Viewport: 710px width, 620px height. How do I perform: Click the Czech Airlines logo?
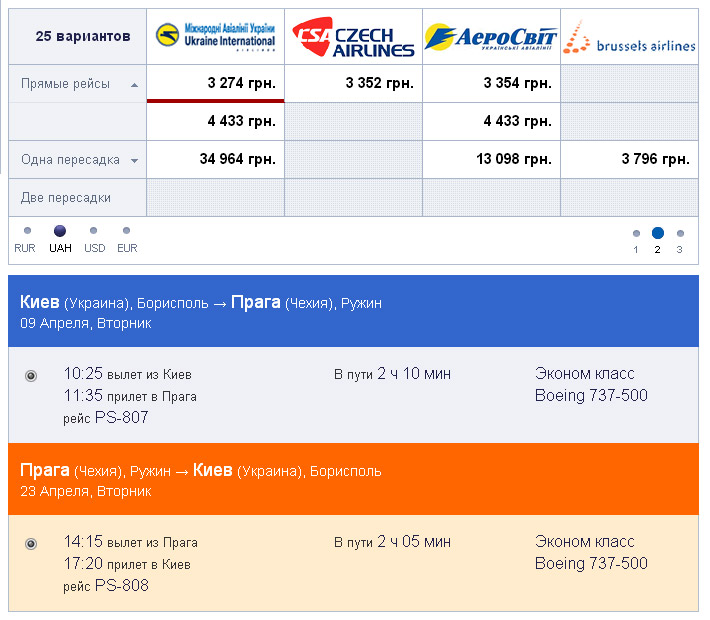pos(353,38)
